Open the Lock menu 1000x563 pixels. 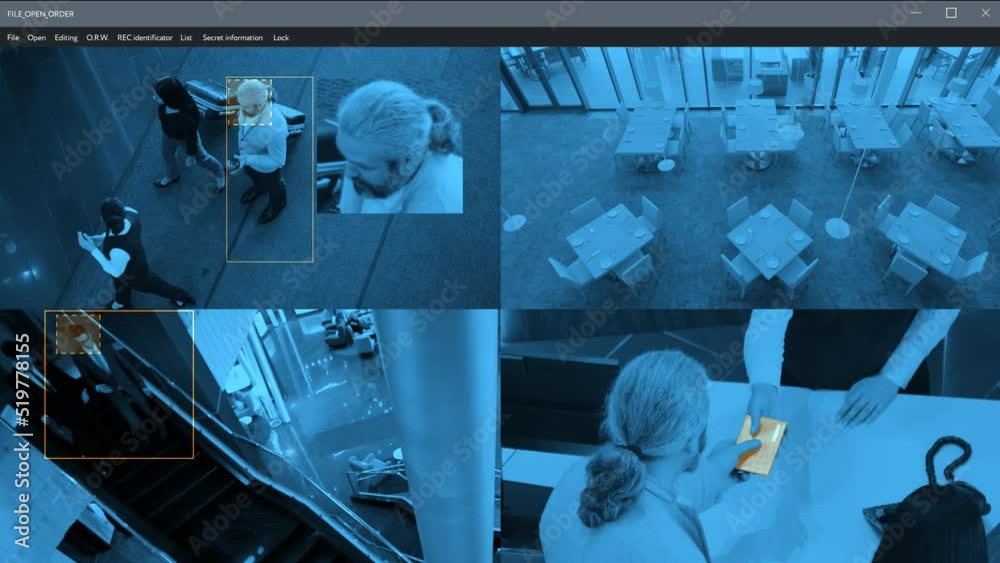pos(281,38)
